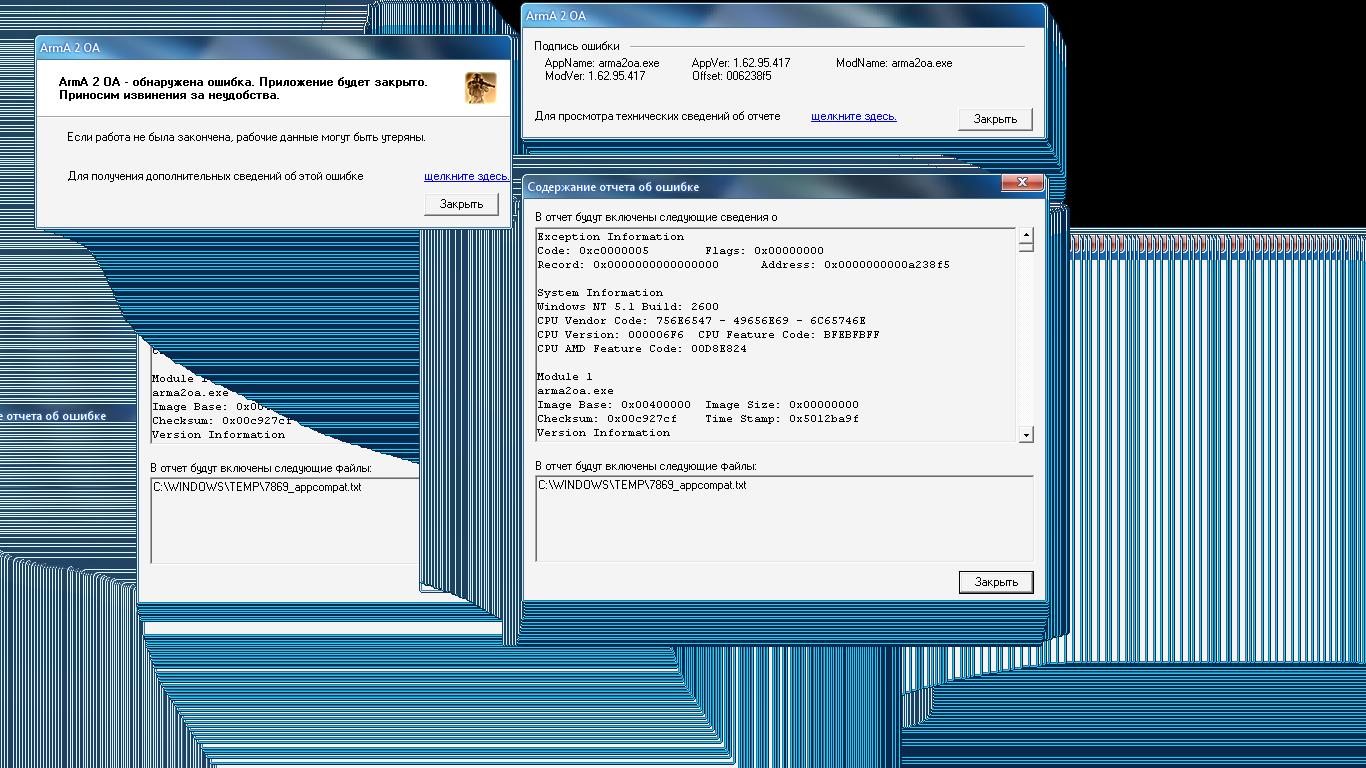Viewport: 1366px width, 768px height.
Task: Click the "следующие файлы" label in the background report window
Action: tap(261, 468)
